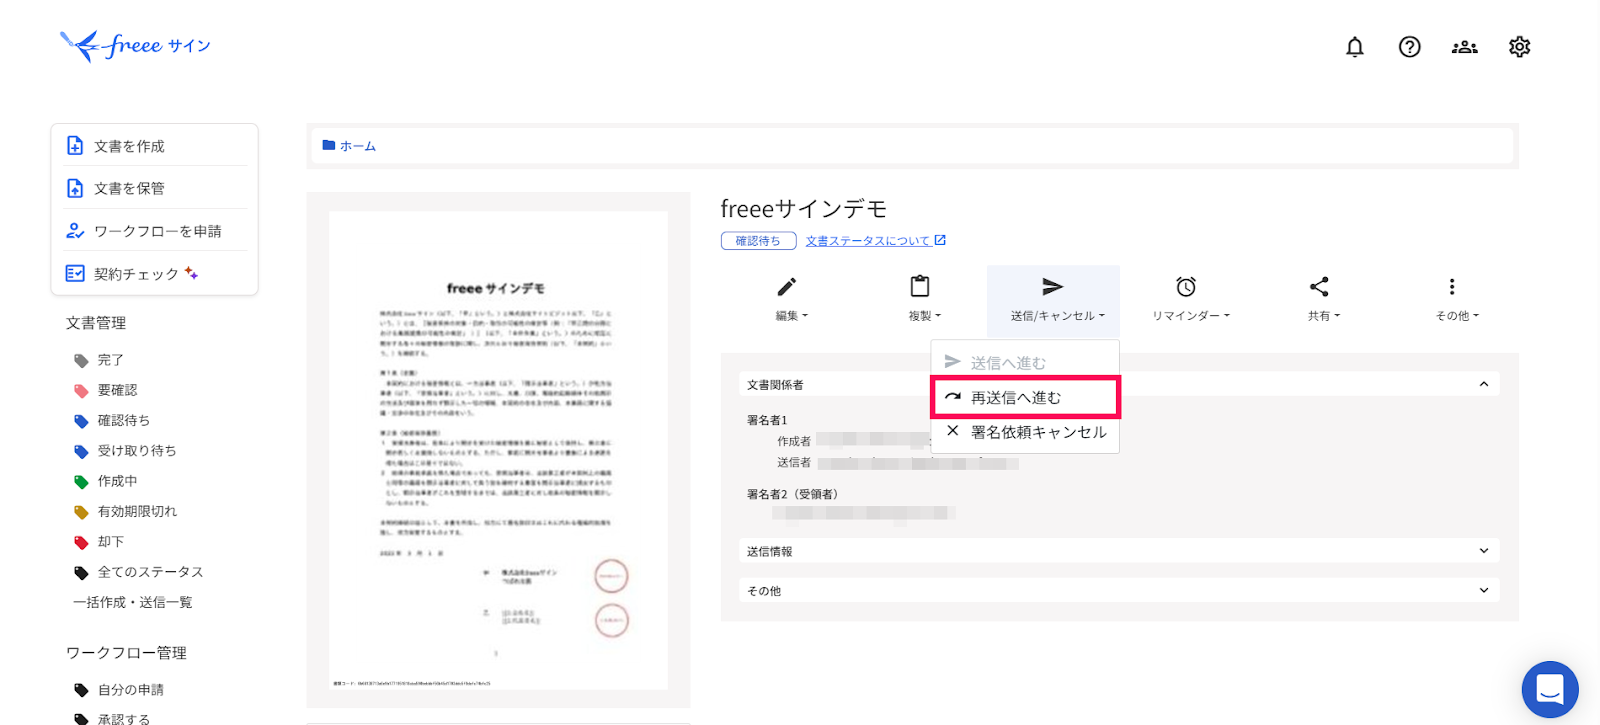Click the 契約チェック button
This screenshot has width=1600, height=725.
click(155, 273)
